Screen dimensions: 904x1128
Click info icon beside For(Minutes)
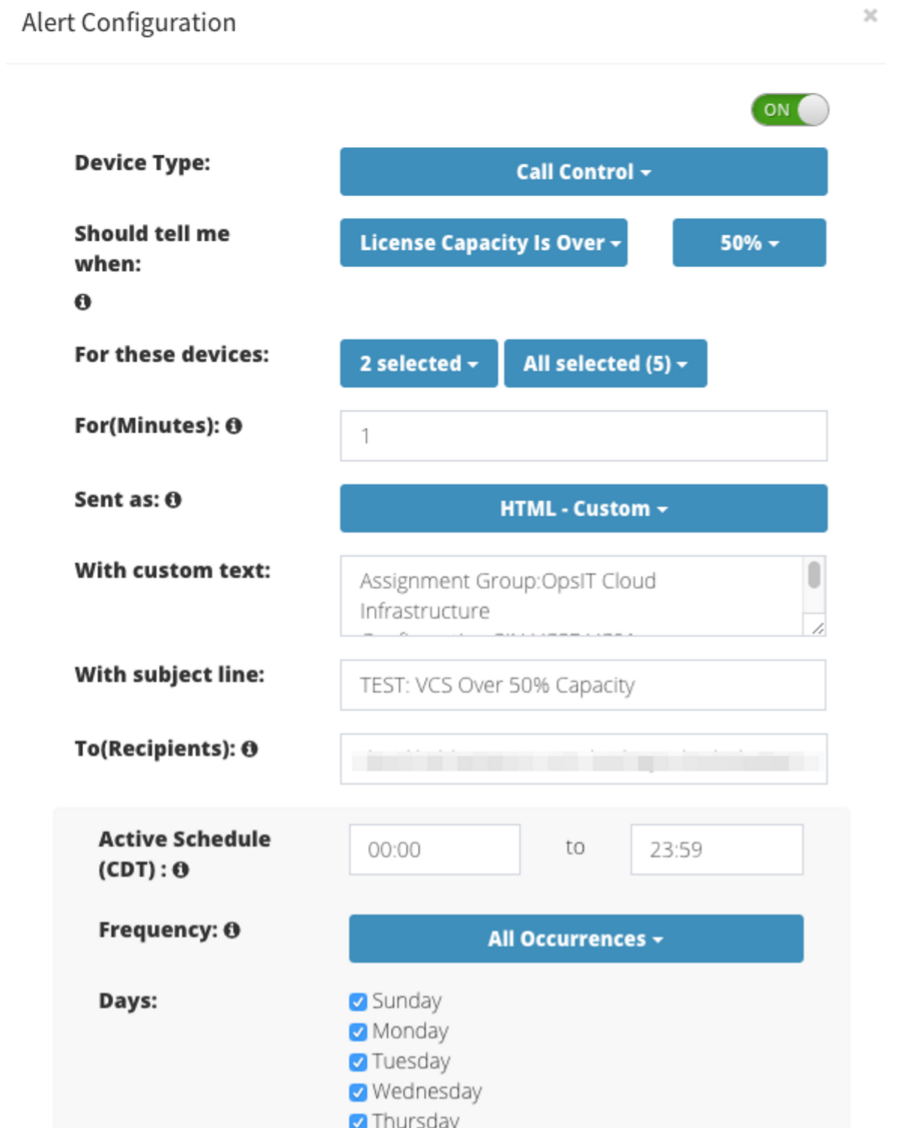[x=234, y=426]
